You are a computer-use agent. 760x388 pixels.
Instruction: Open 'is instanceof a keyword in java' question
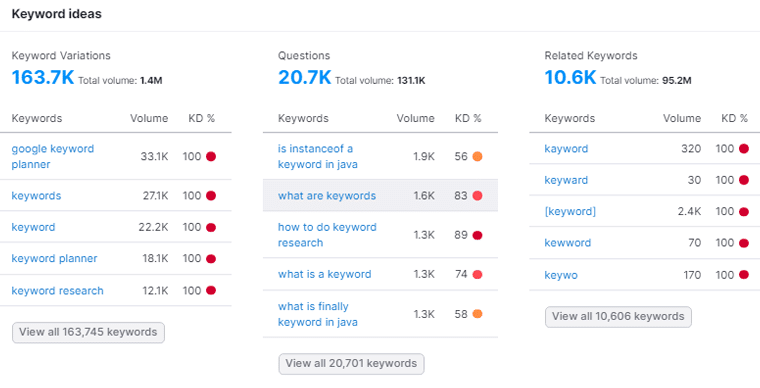(x=318, y=156)
